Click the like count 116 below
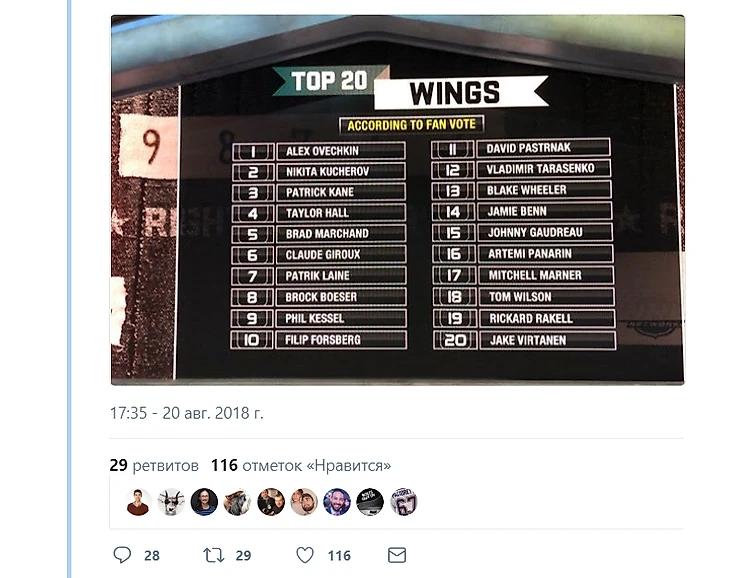The height and width of the screenshot is (578, 730). coord(339,556)
